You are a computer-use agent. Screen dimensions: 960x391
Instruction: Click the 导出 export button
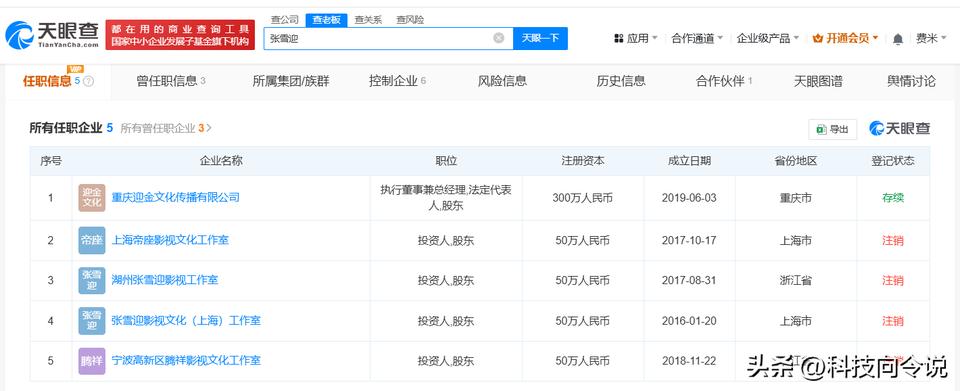[x=833, y=129]
